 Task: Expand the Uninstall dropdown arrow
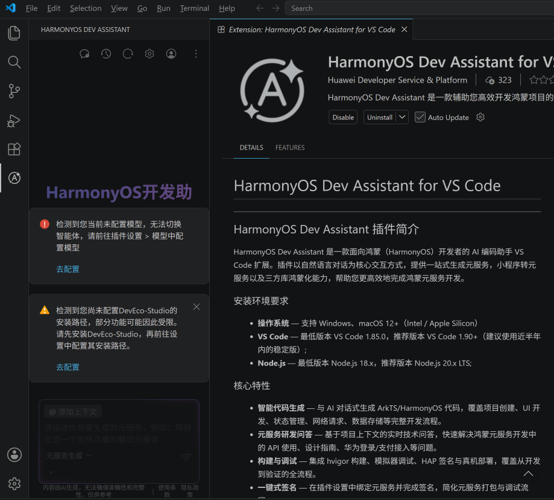pos(402,117)
